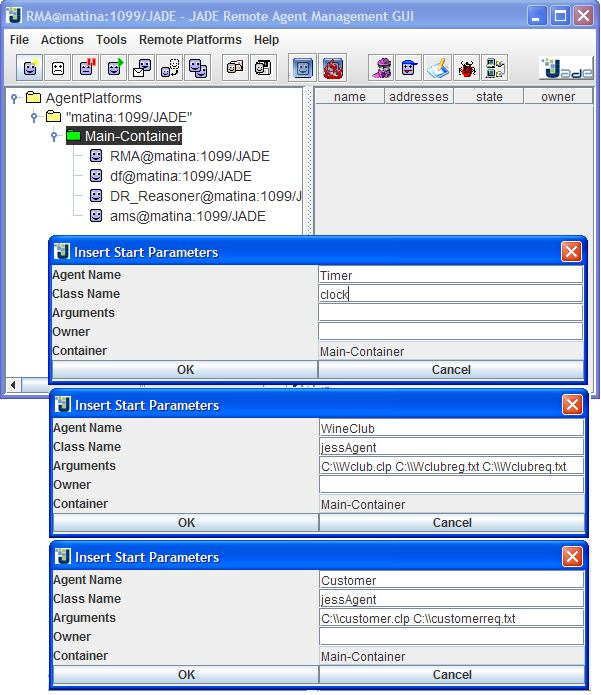Click the 'addresses' column header
601x695 pixels.
click(419, 97)
